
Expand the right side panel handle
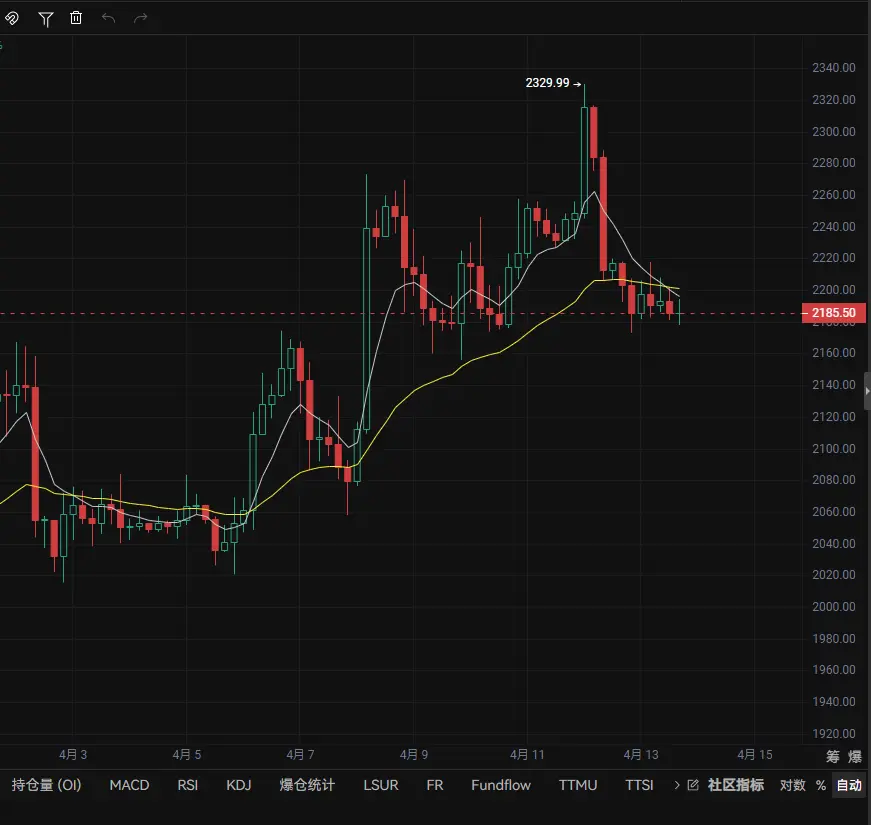point(867,391)
